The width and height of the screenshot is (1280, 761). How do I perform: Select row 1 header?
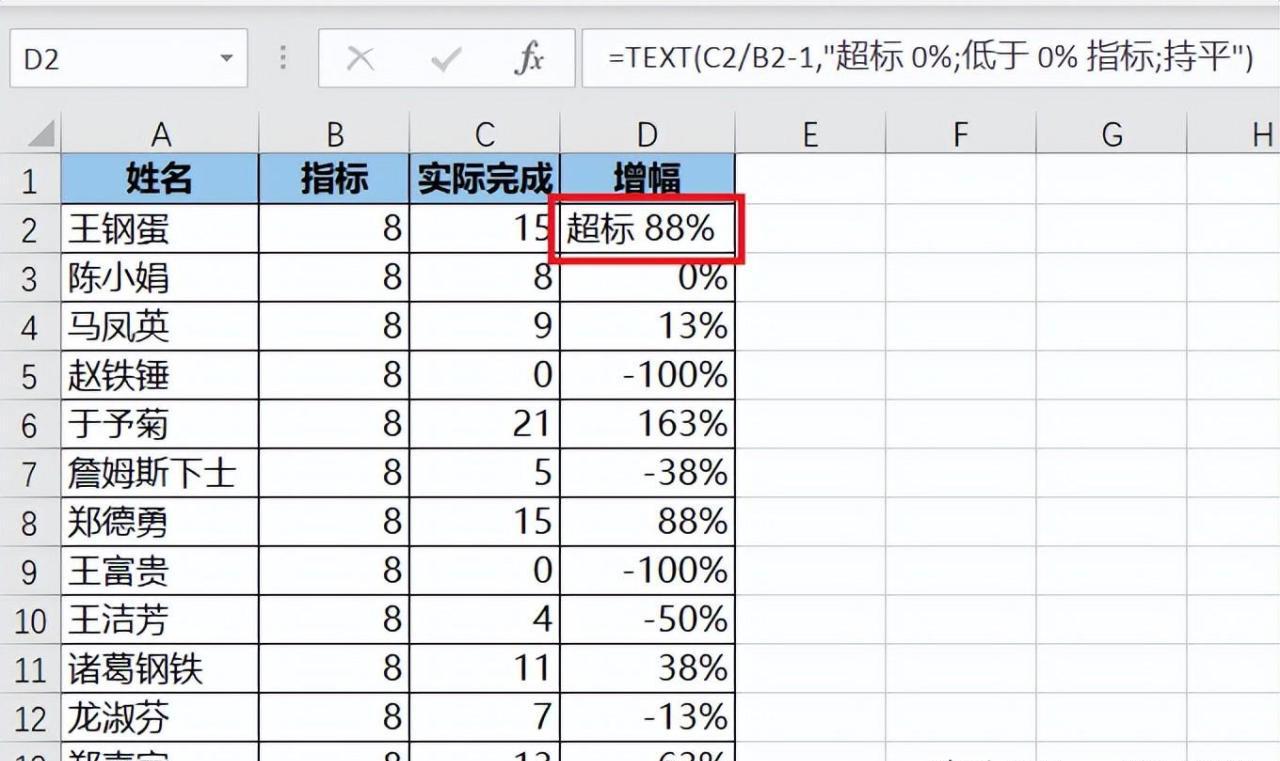point(30,180)
